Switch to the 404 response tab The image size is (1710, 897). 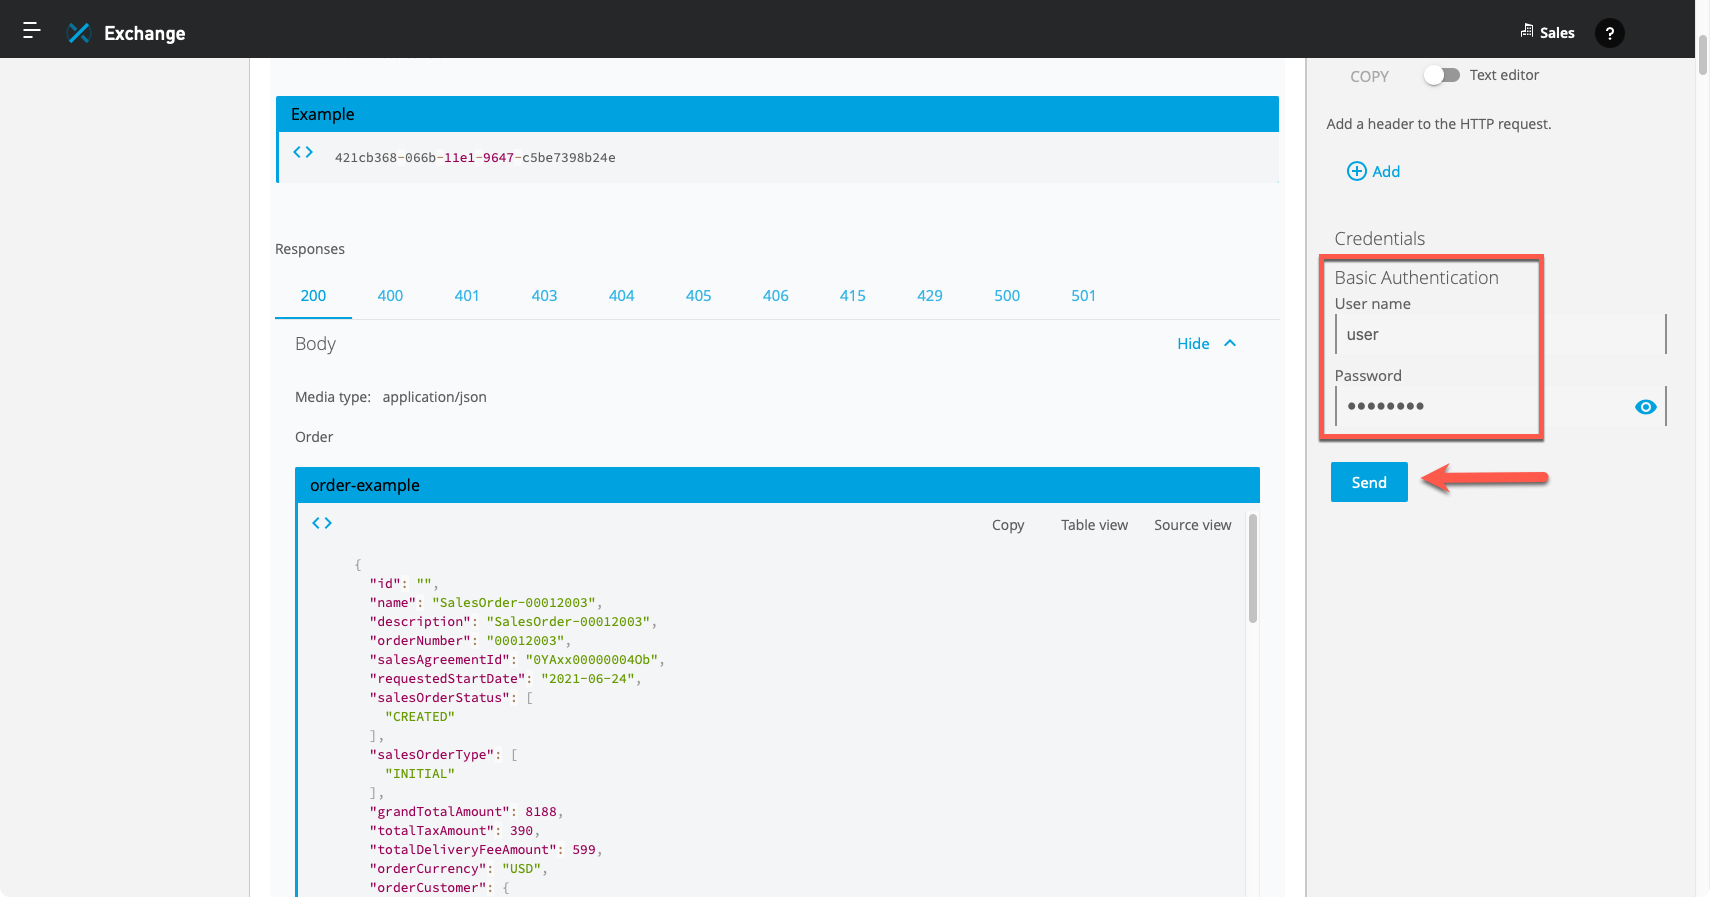tap(621, 296)
